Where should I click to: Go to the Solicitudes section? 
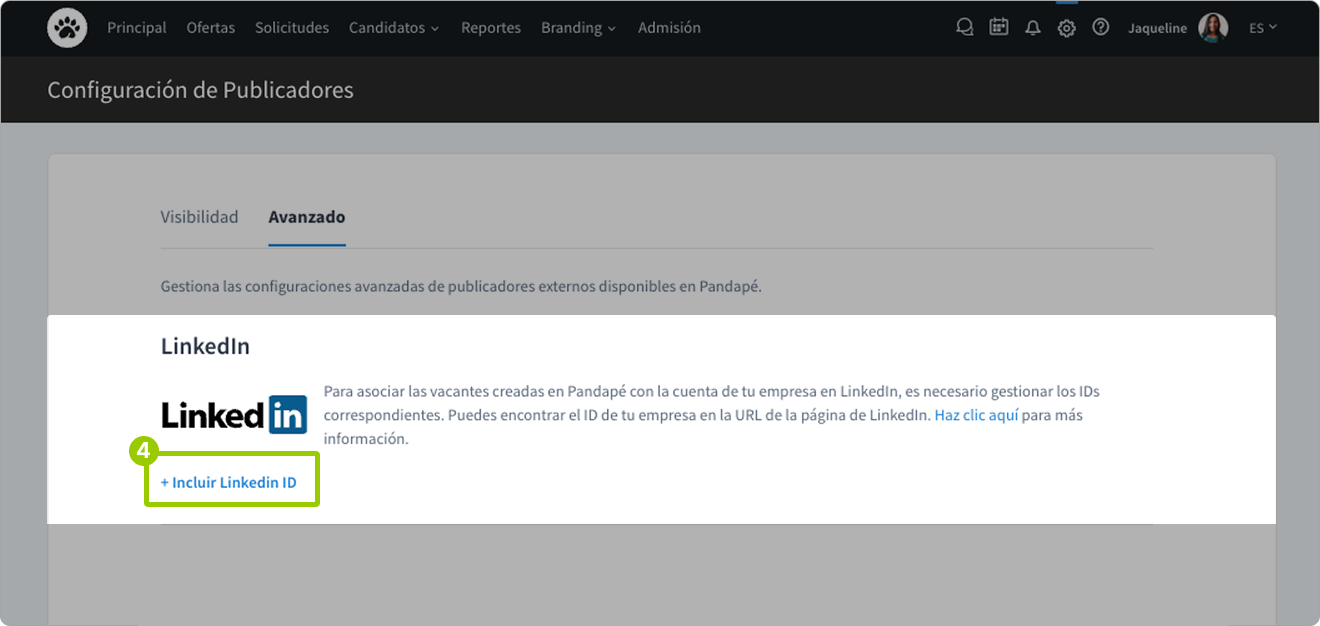pyautogui.click(x=291, y=27)
